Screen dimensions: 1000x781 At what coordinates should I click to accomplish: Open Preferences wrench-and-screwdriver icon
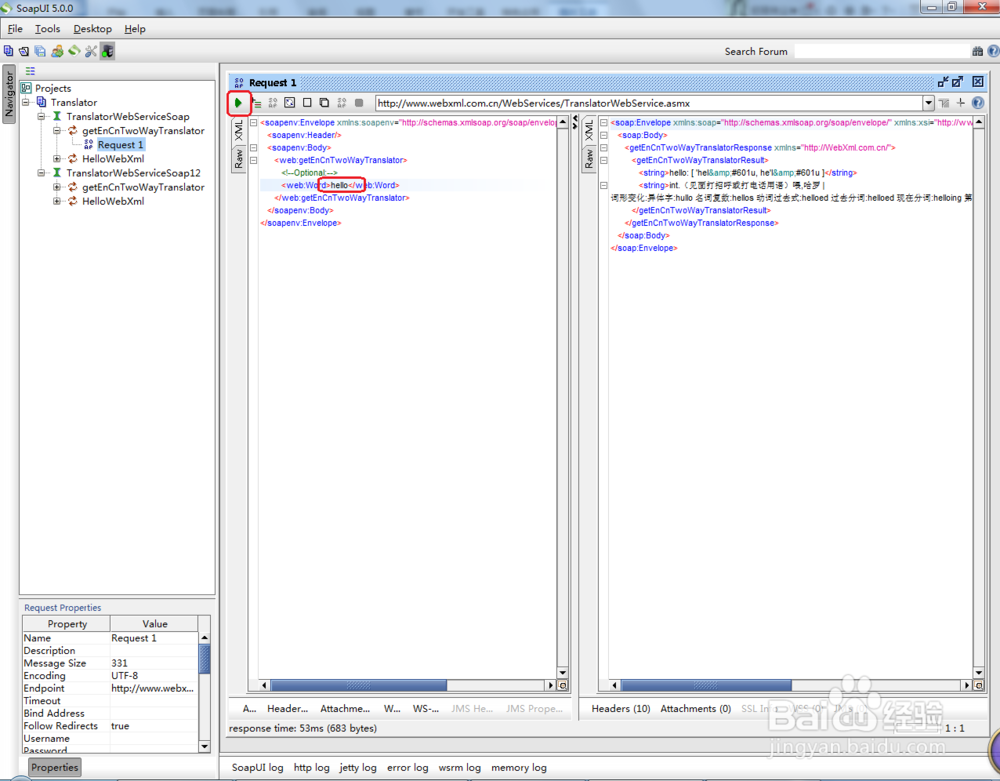pos(91,51)
